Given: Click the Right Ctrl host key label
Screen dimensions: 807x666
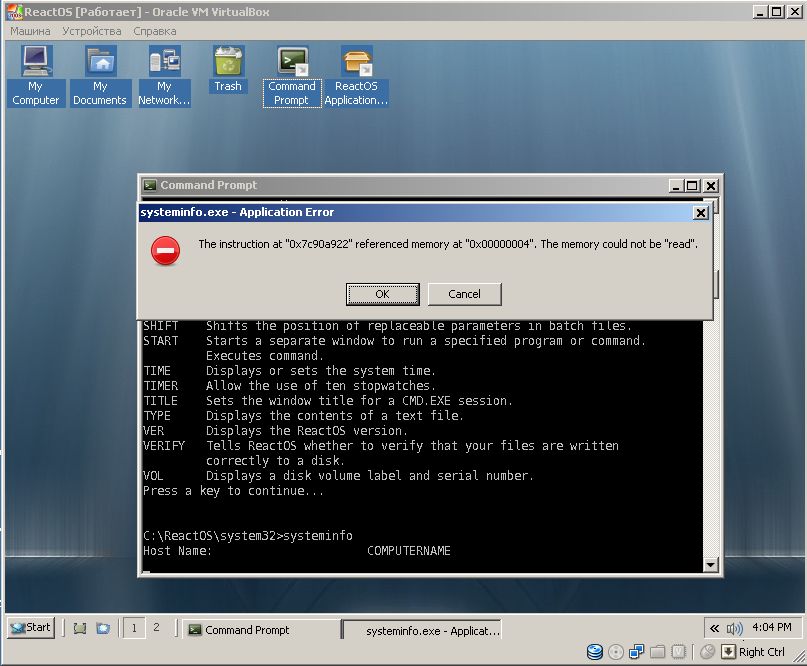Looking at the screenshot, I should [762, 652].
